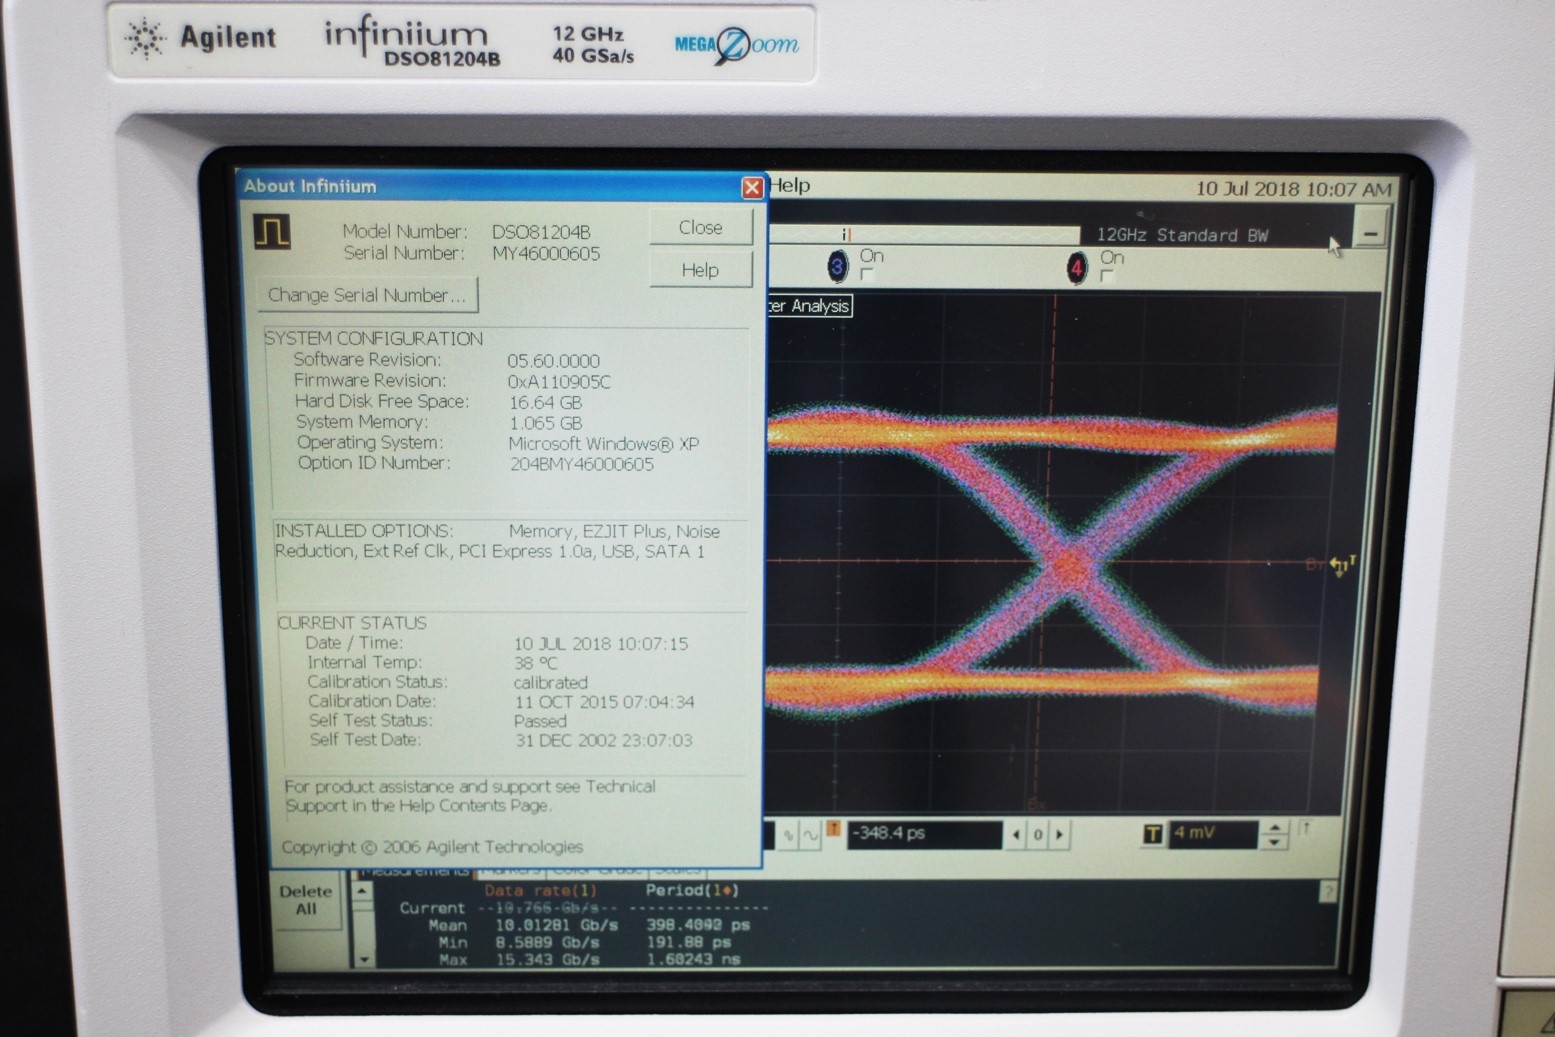This screenshot has width=1555, height=1037.
Task: Click the left arrow beside zero delay button
Action: [x=1016, y=834]
